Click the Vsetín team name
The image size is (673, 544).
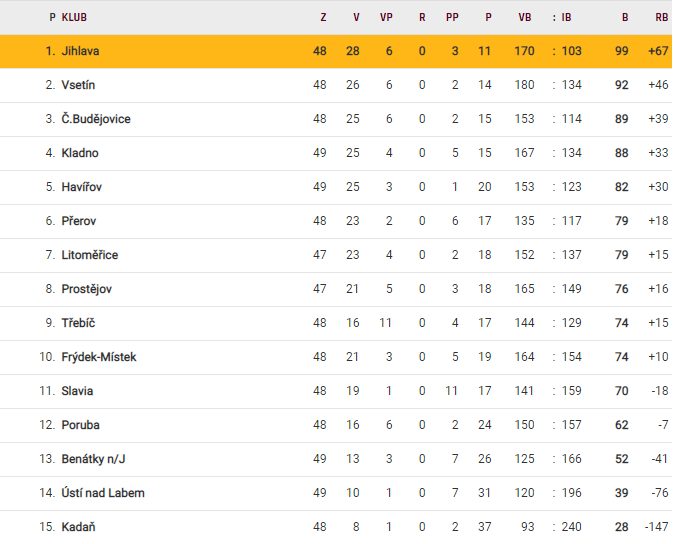78,85
